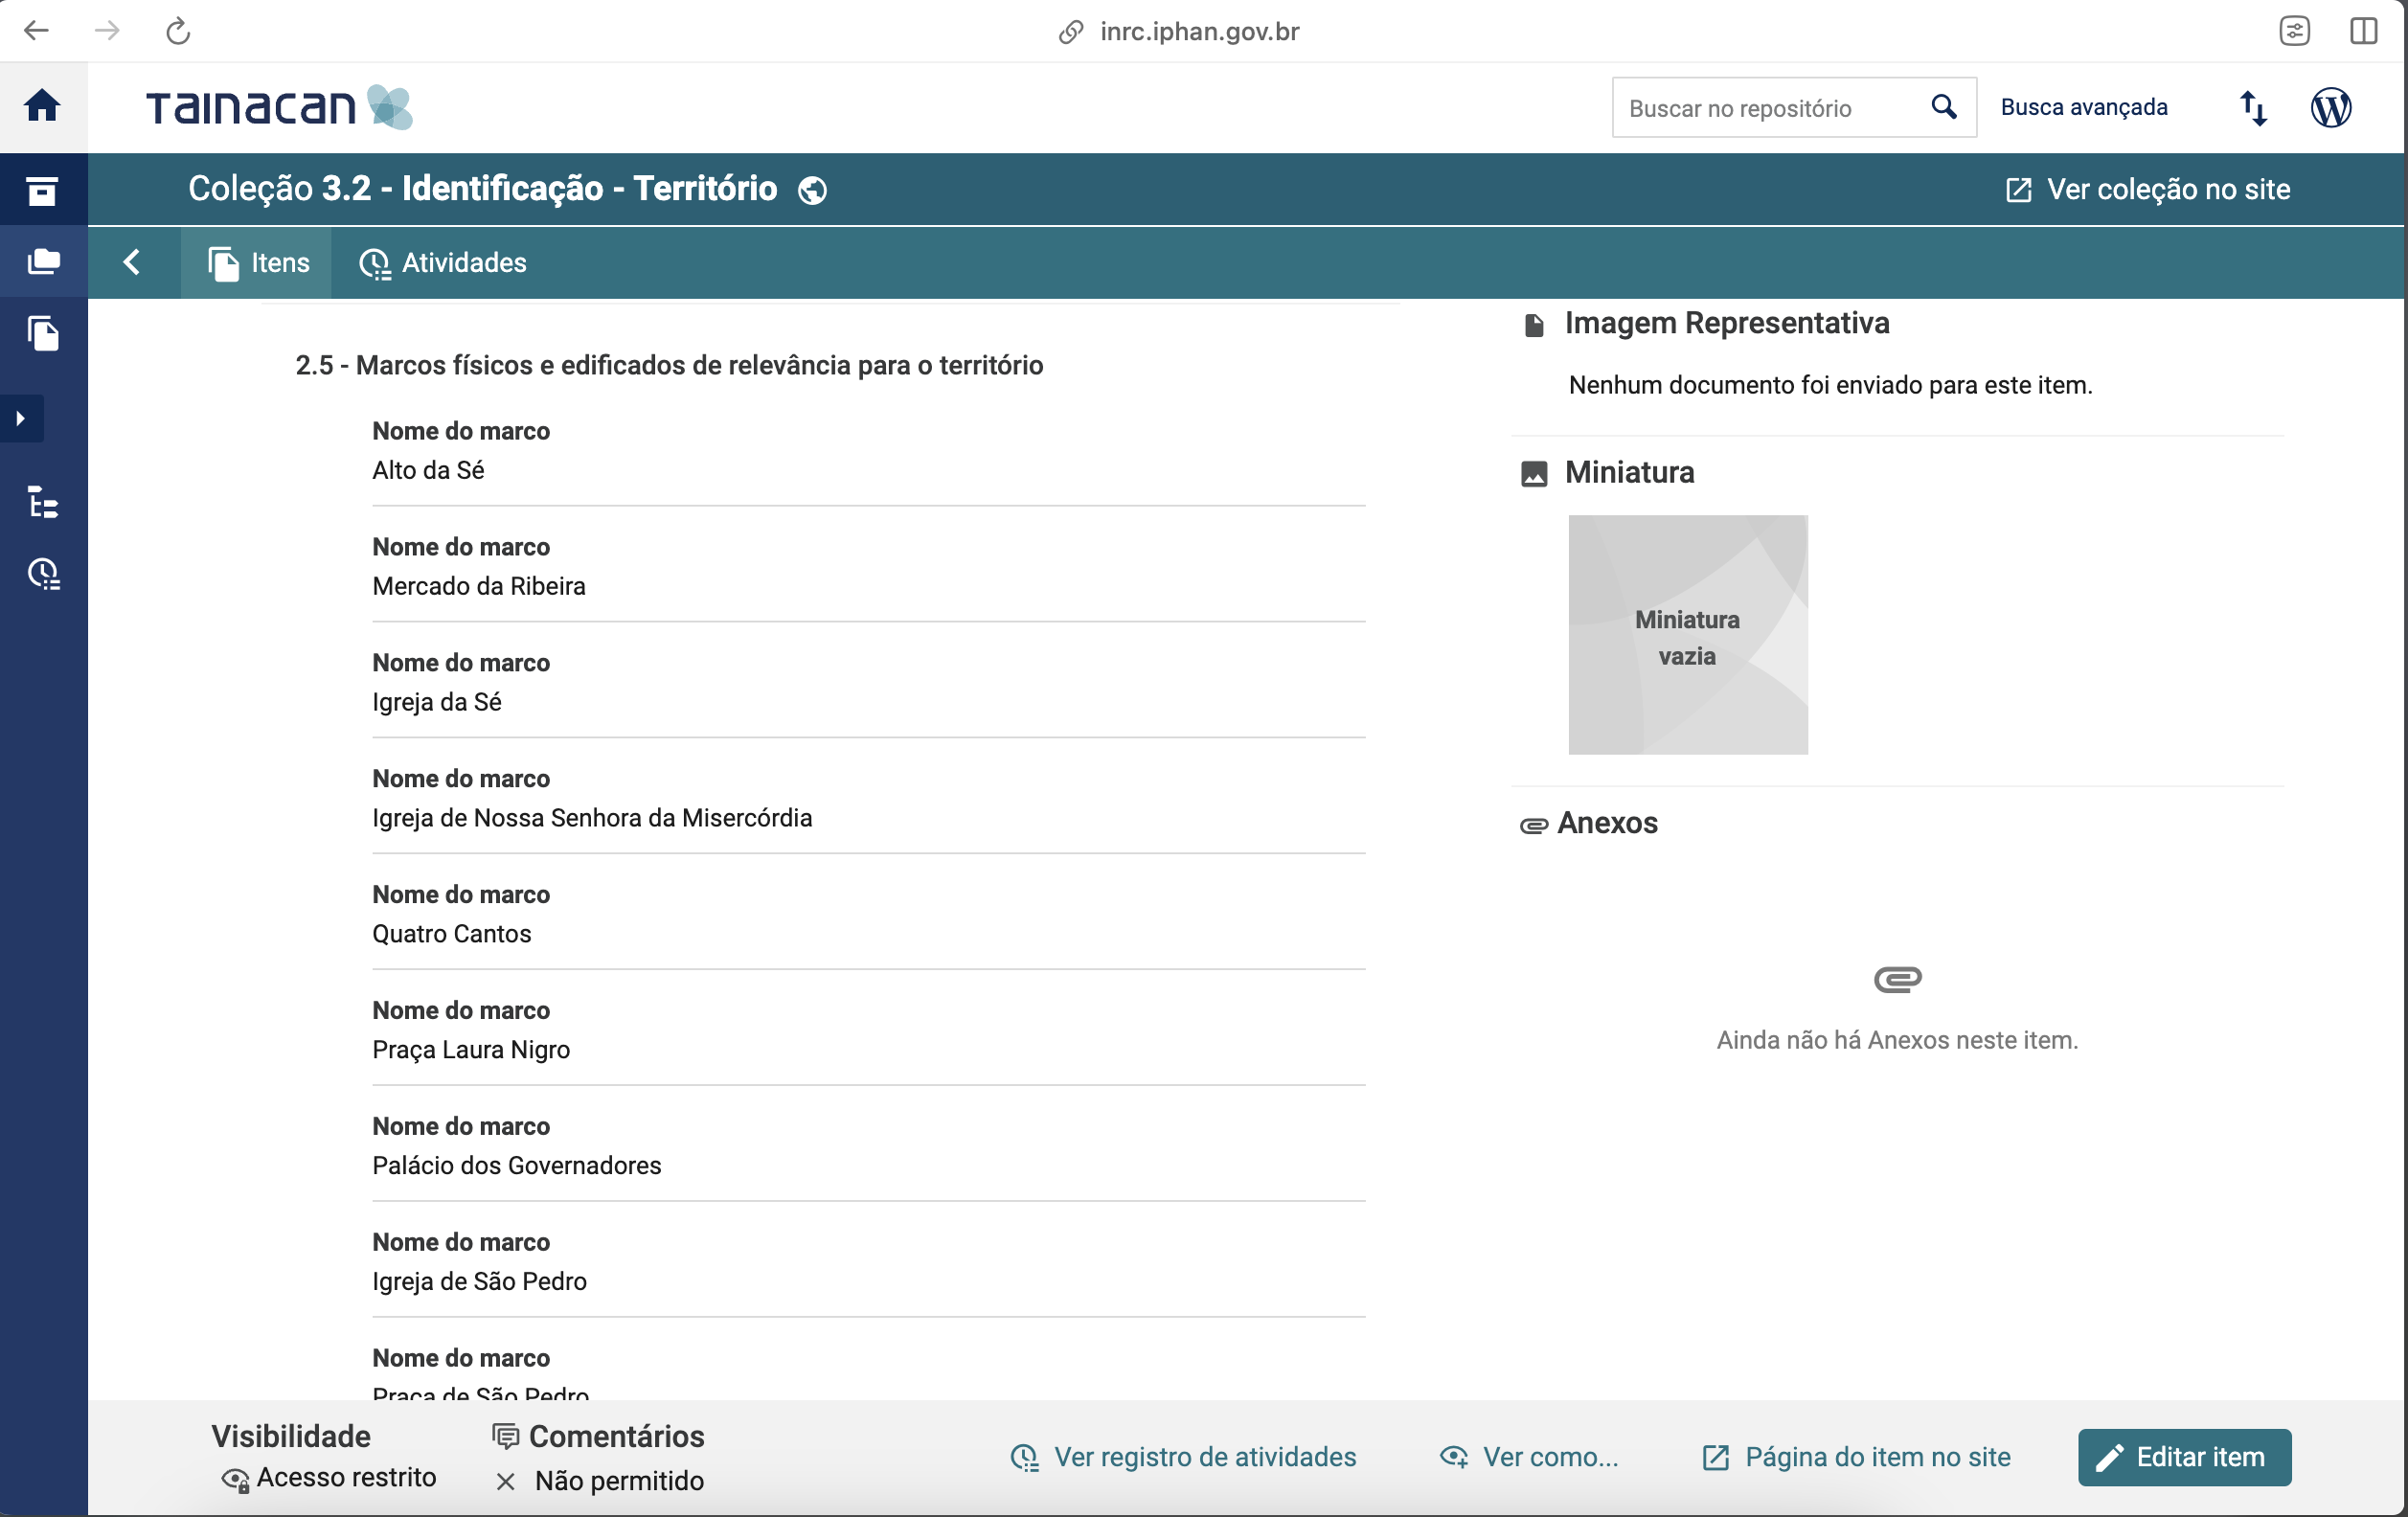The width and height of the screenshot is (2408, 1517).
Task: Click the browser back arrow
Action: click(x=36, y=31)
